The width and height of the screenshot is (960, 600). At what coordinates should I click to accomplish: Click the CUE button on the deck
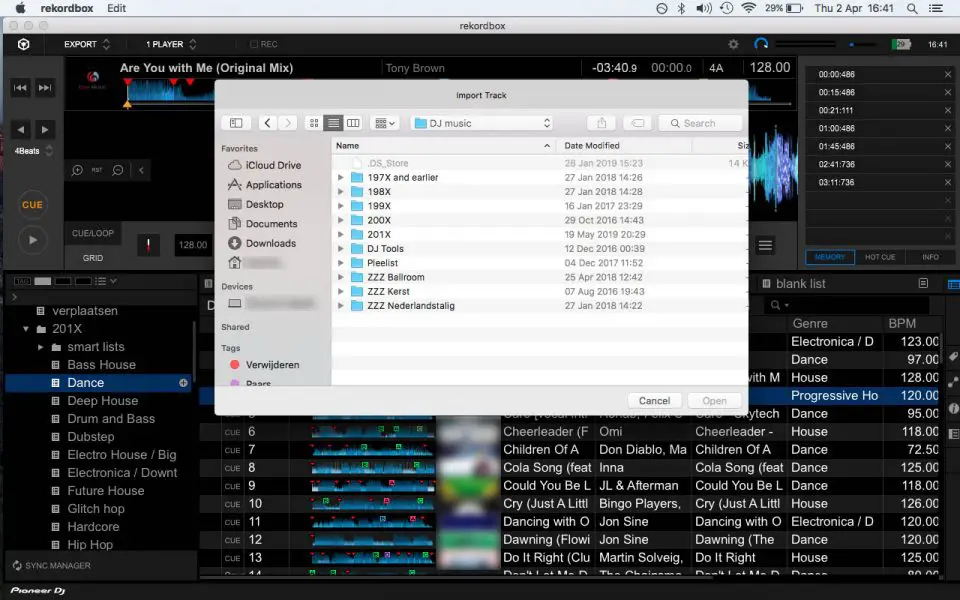click(32, 205)
